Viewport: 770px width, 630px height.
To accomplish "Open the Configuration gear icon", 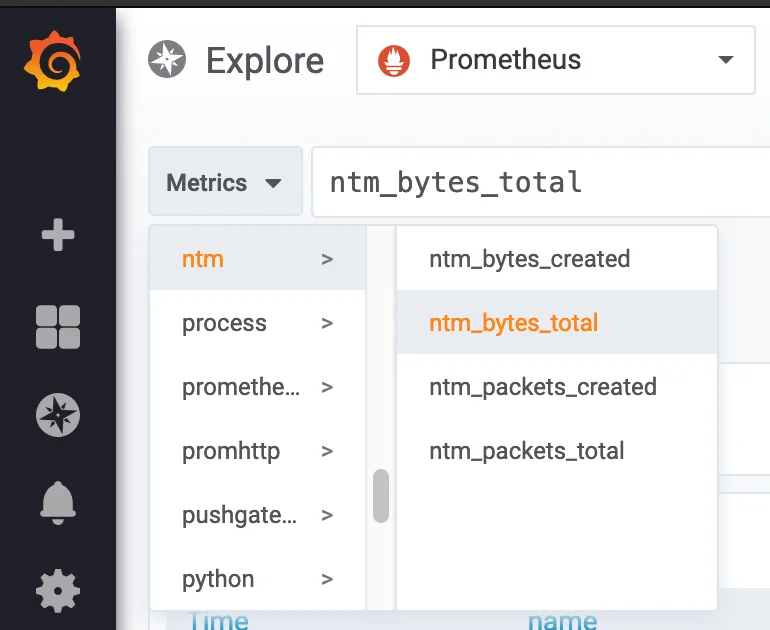I will [x=57, y=591].
